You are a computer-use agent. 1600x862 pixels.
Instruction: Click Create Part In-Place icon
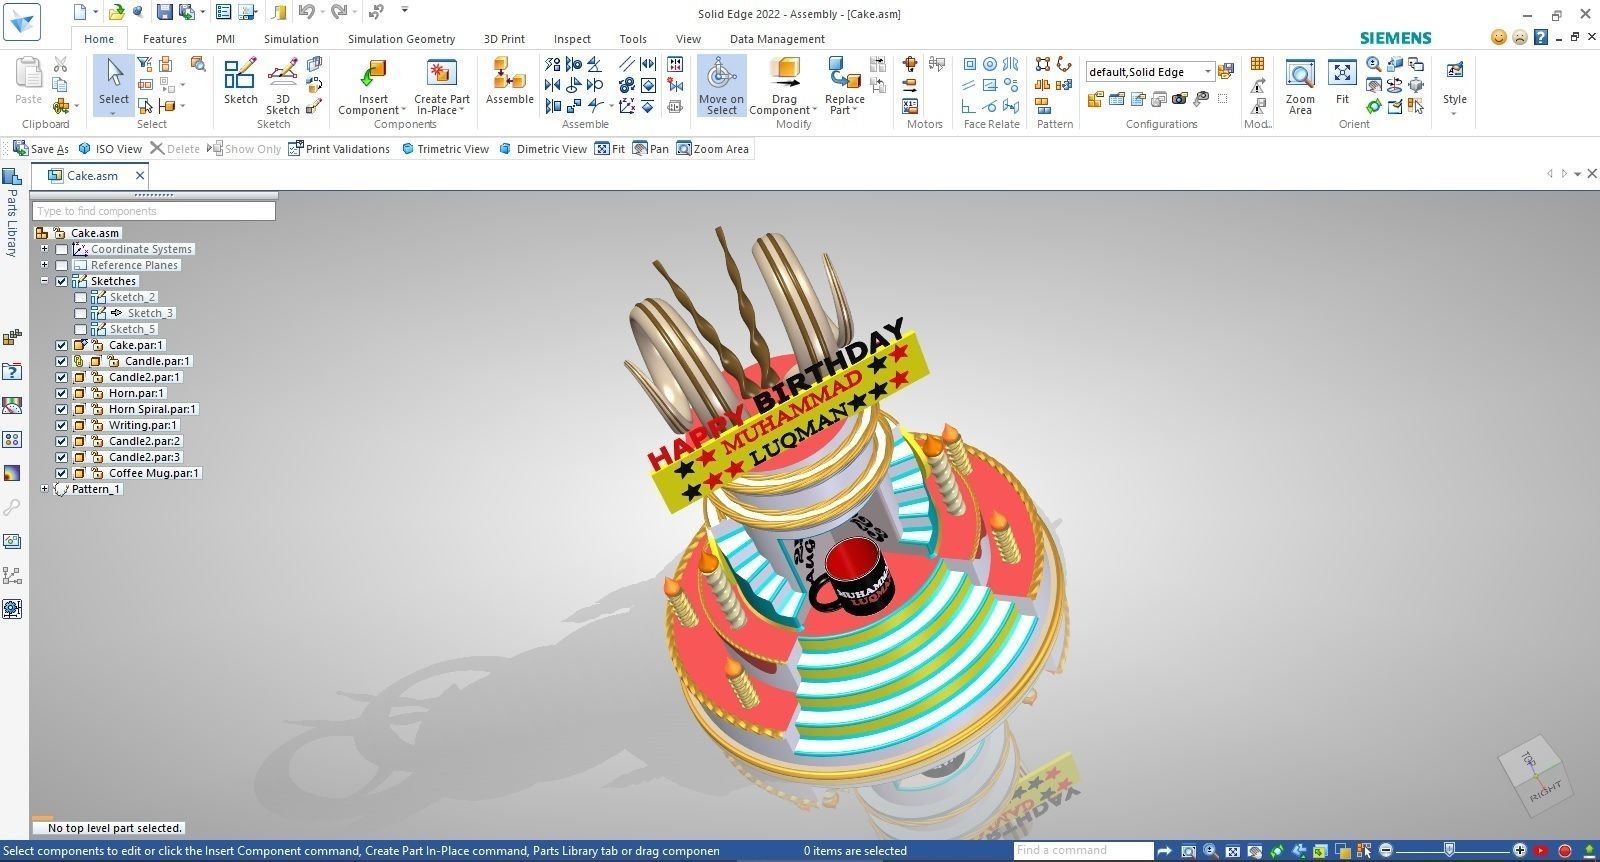441,75
